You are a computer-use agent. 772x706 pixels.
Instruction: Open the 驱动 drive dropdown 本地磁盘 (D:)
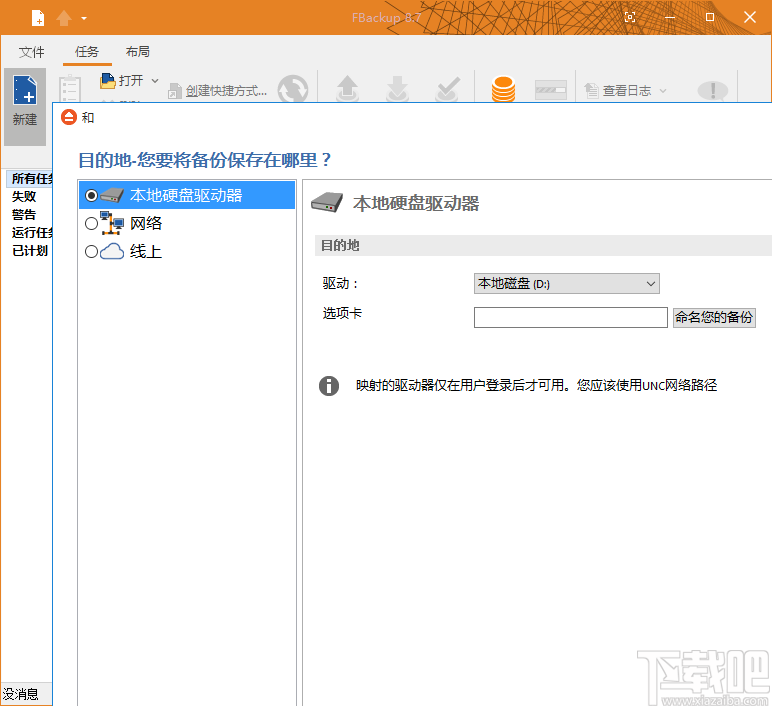[567, 284]
